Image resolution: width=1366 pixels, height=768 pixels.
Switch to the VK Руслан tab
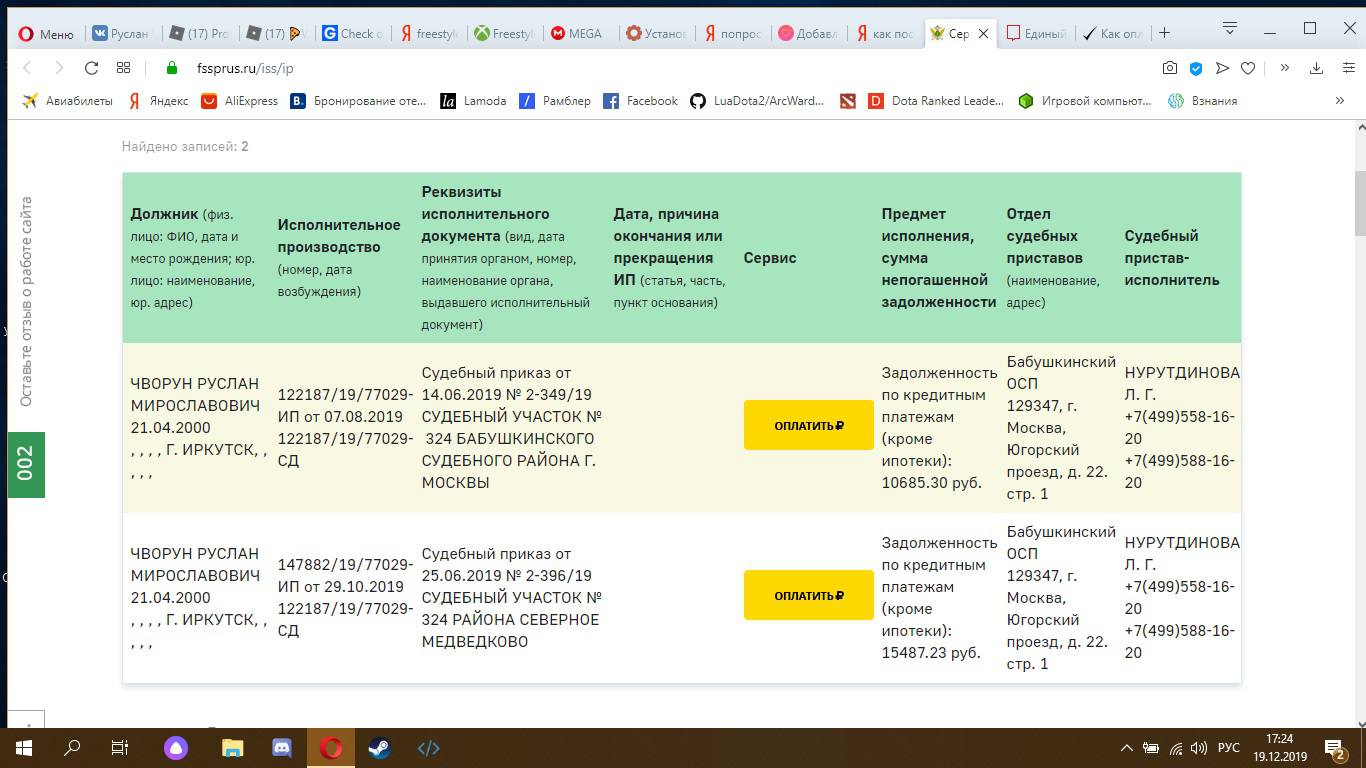[x=120, y=33]
